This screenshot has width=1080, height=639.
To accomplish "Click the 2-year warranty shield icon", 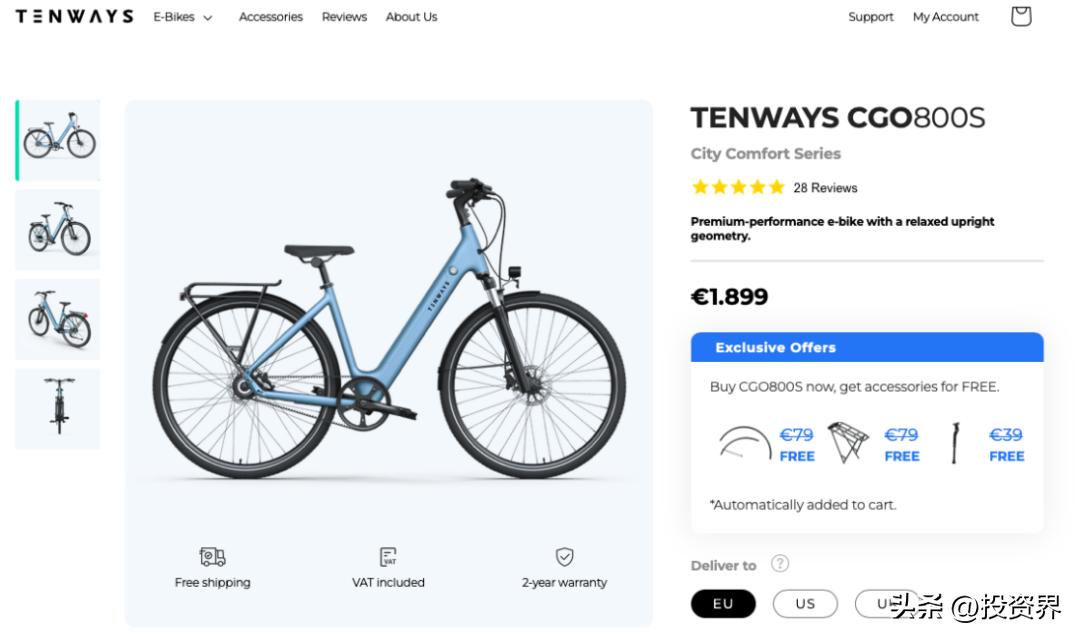I will pos(564,557).
